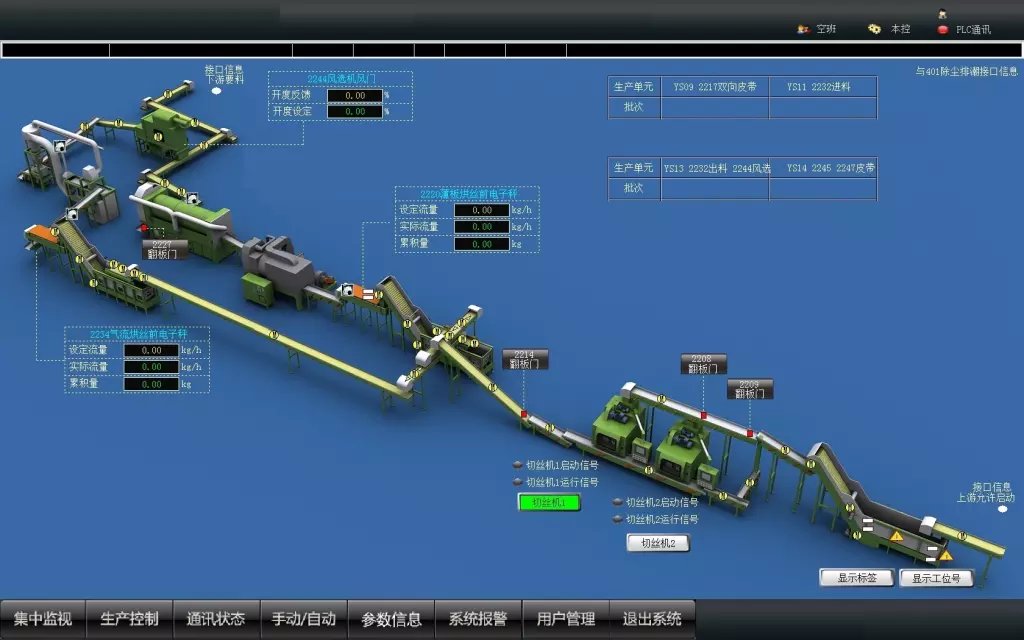This screenshot has height=640, width=1024.
Task: Click the 显示工位号 button
Action: [936, 578]
